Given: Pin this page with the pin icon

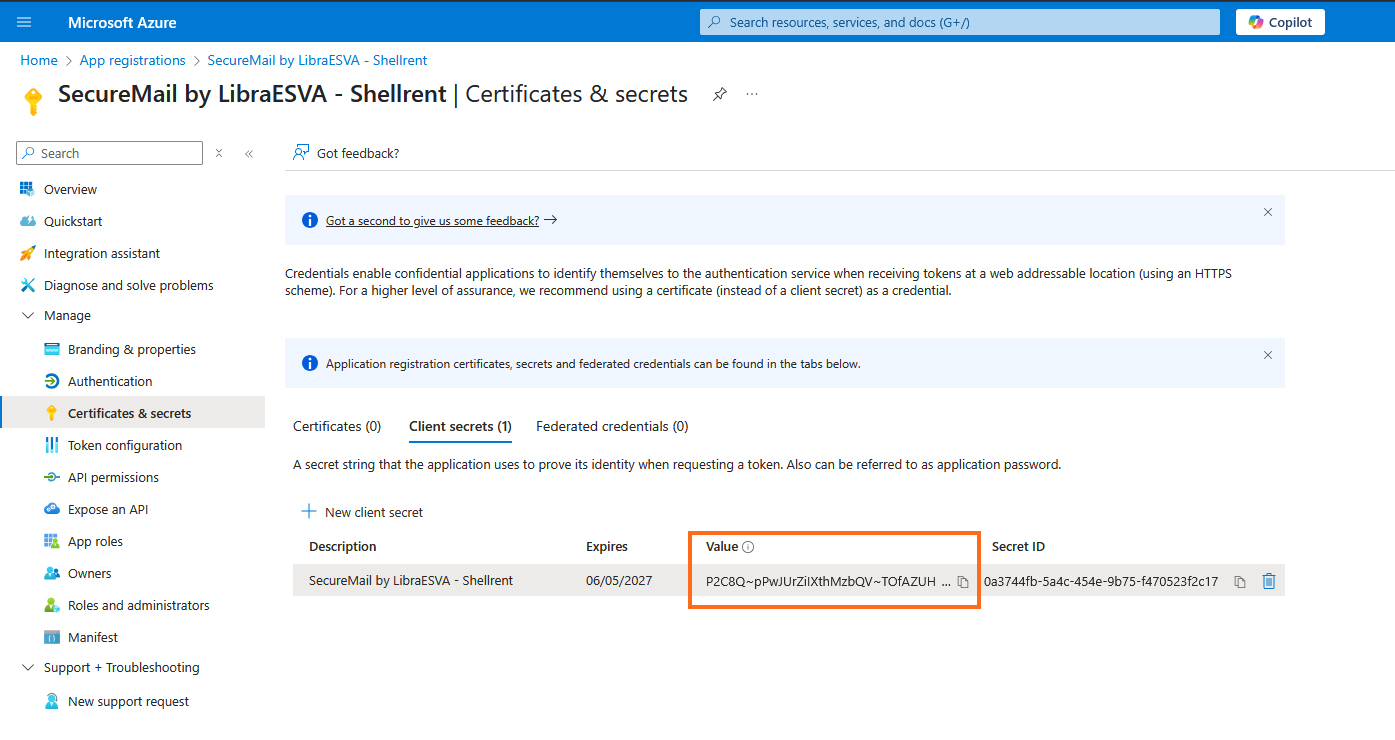Looking at the screenshot, I should click(x=719, y=94).
